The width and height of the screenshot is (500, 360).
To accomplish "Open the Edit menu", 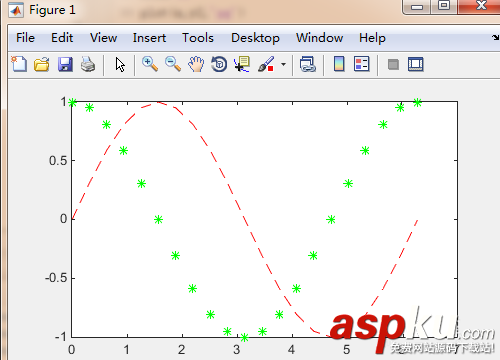I will point(62,38).
